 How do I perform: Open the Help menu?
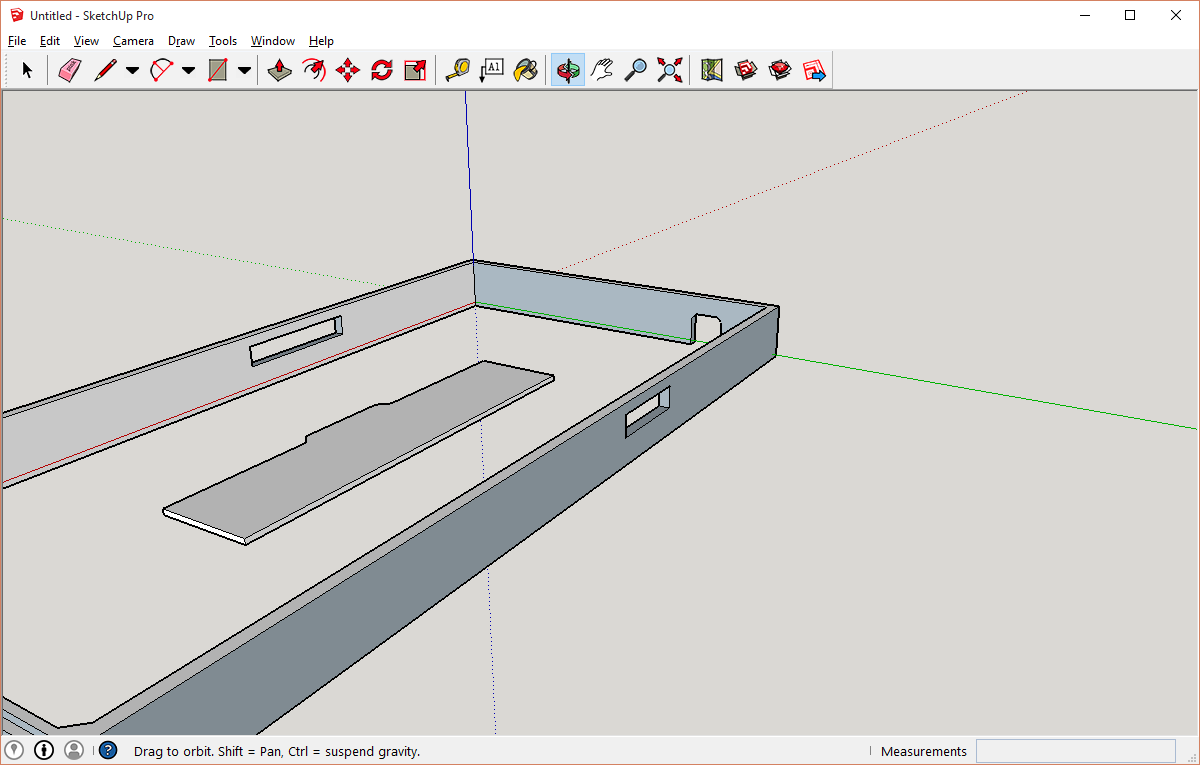321,41
